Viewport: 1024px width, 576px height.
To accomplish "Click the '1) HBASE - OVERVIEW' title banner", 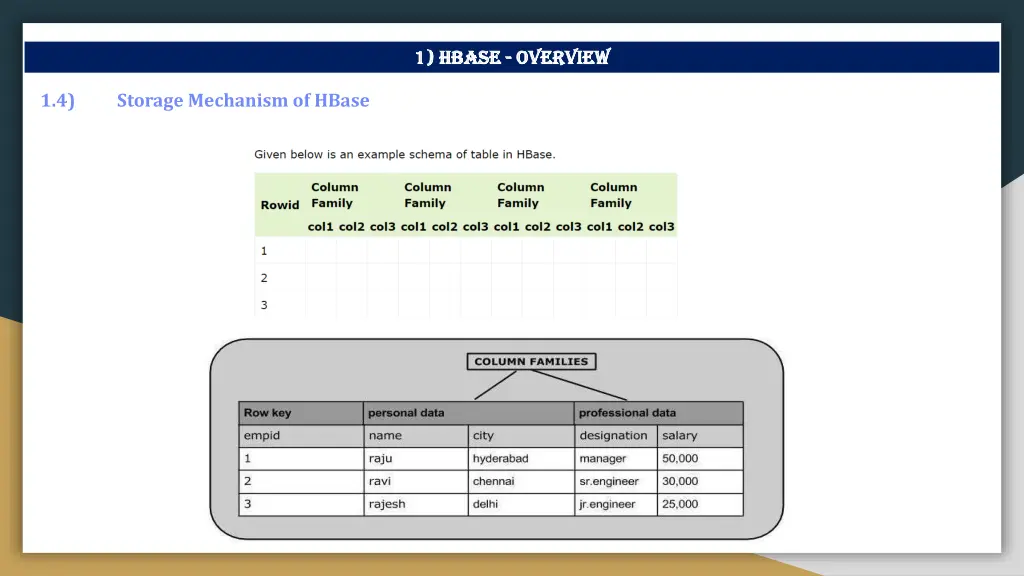I will (512, 57).
